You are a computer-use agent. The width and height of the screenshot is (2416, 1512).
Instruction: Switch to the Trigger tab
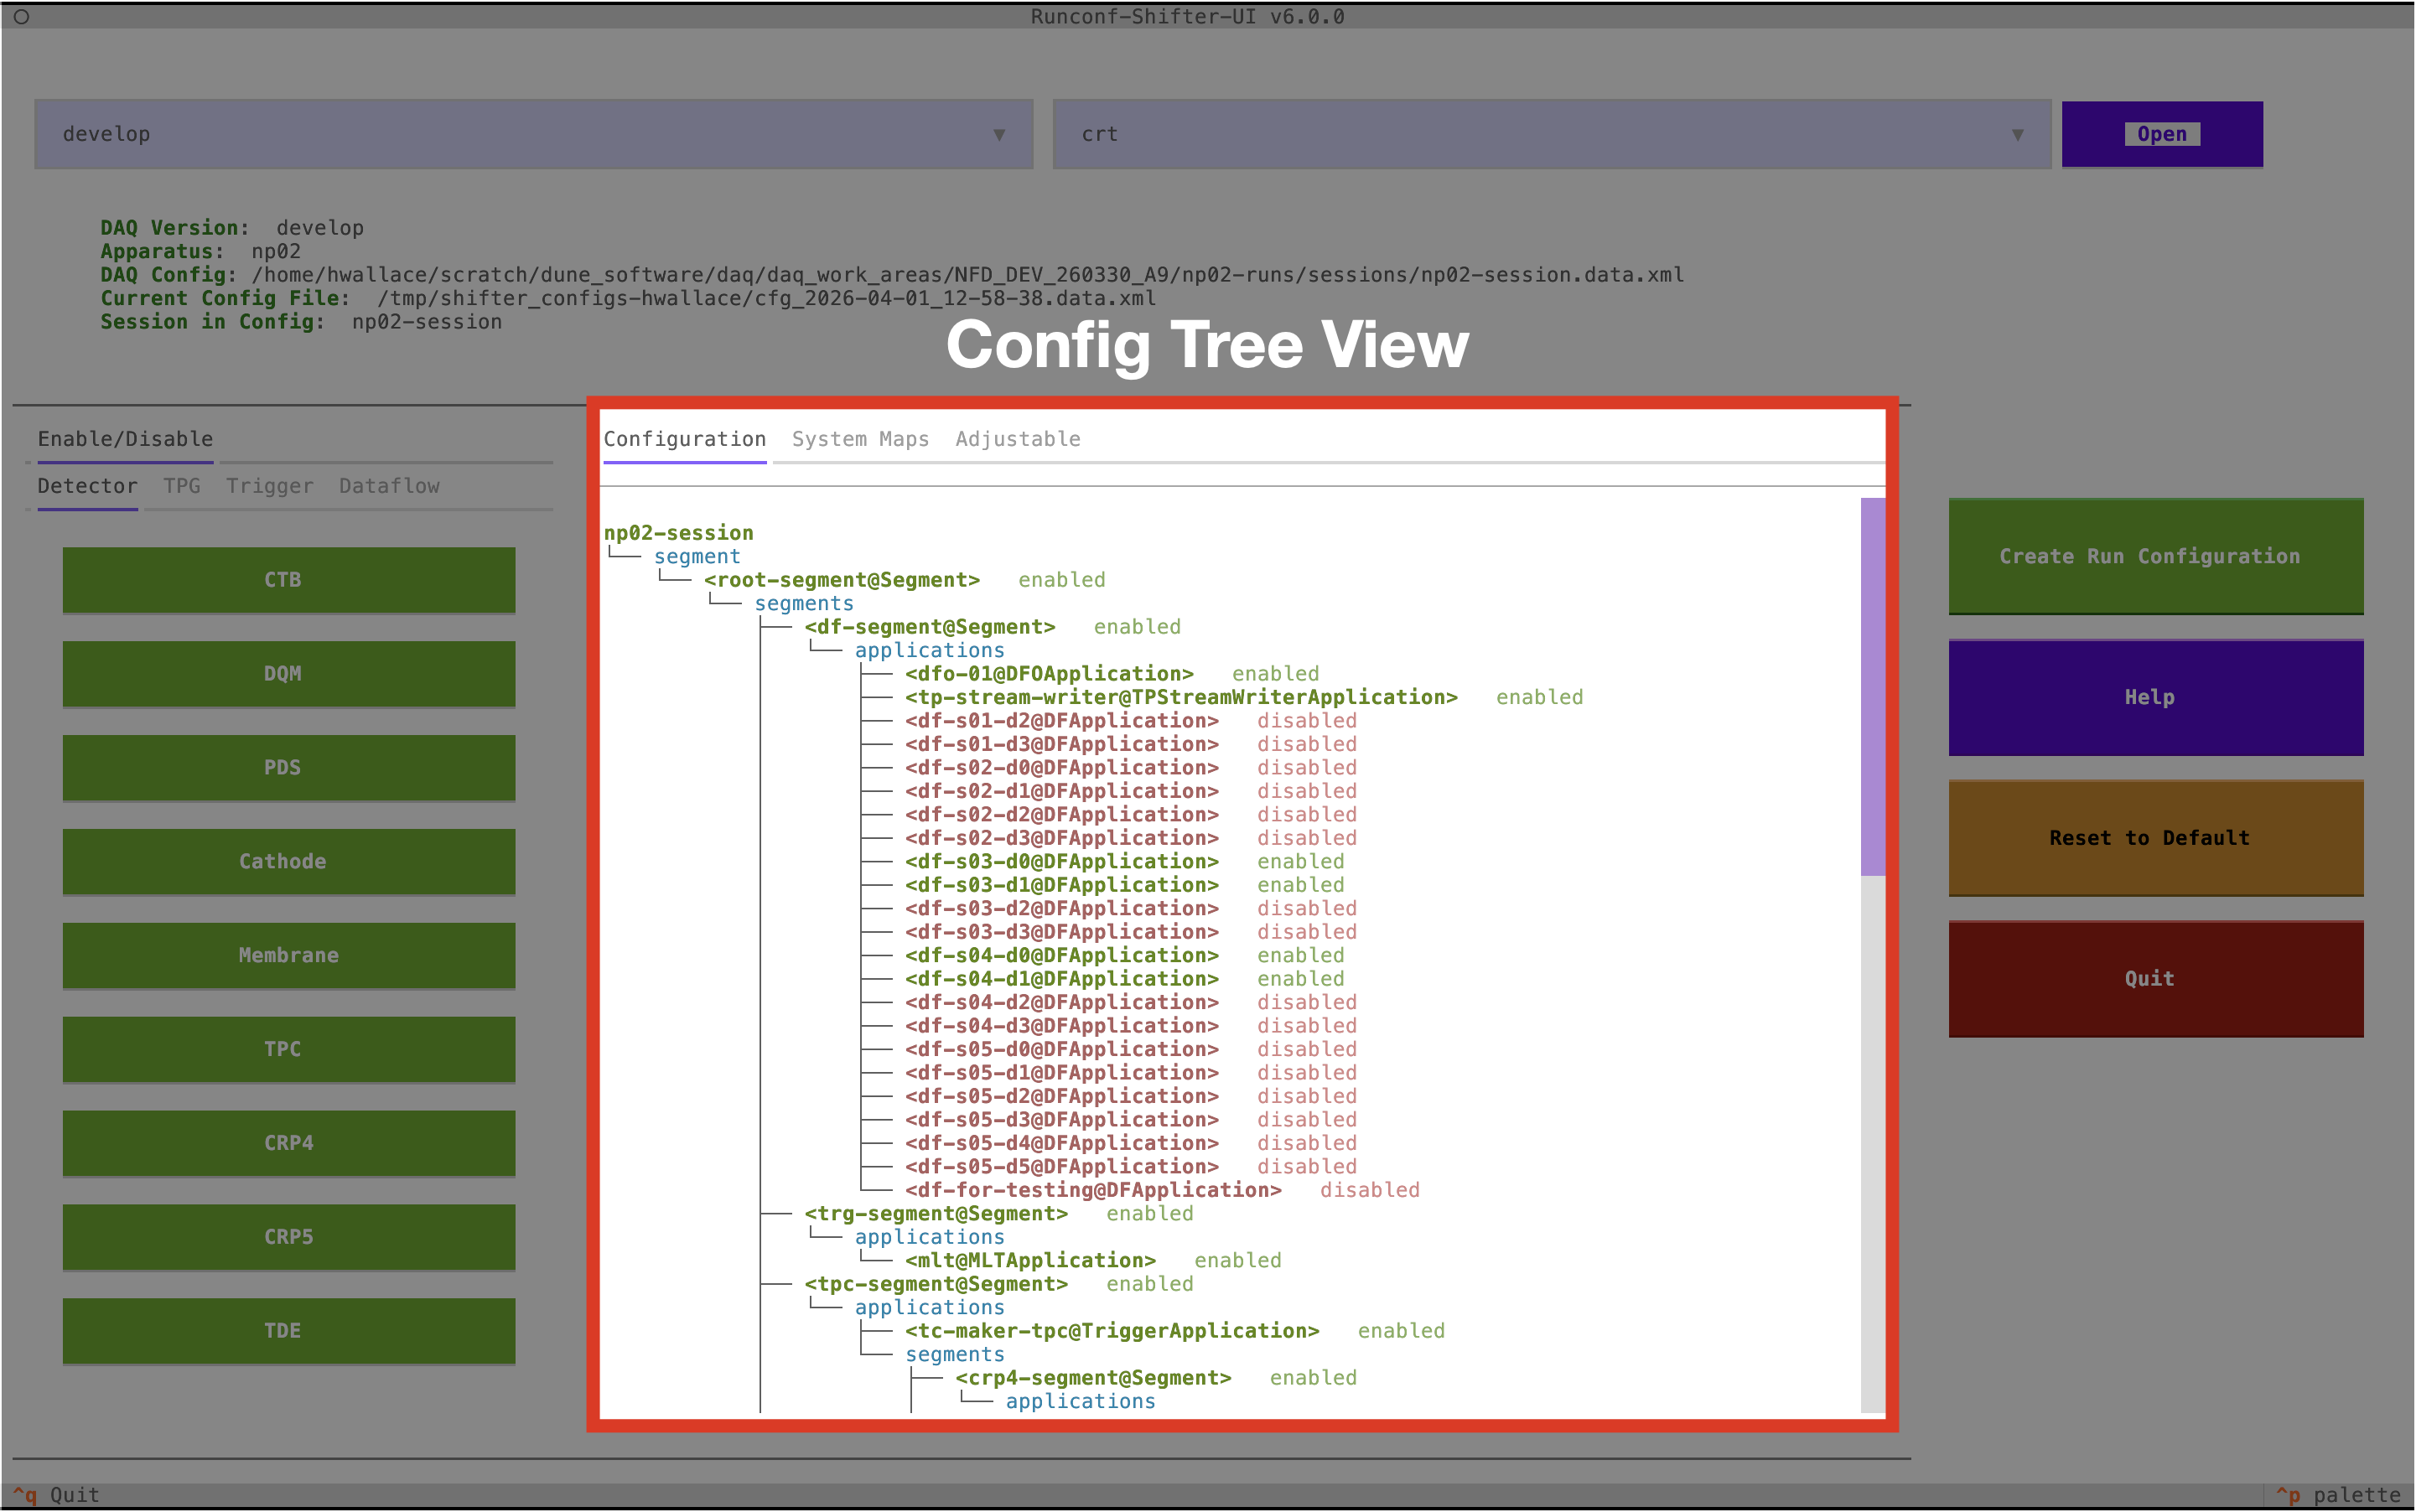tap(270, 486)
